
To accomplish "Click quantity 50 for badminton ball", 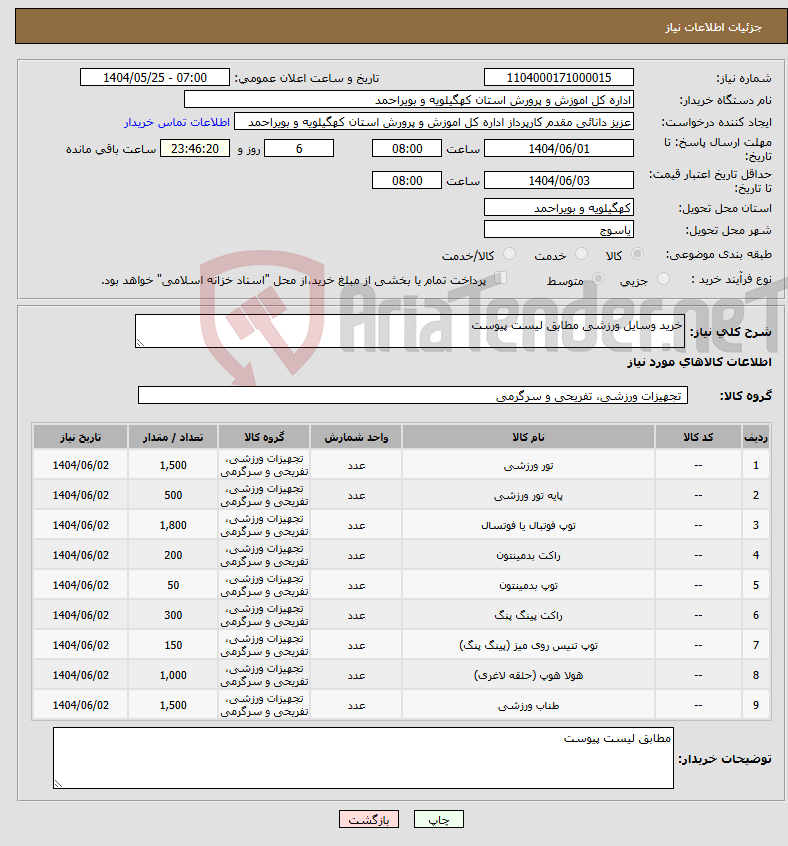I will 173,585.
